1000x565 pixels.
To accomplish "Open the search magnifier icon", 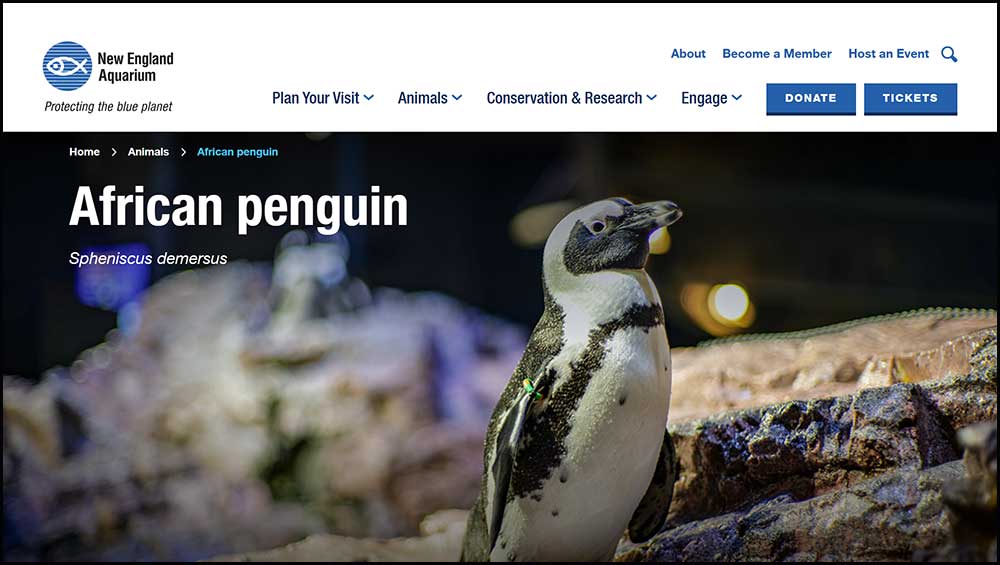I will (949, 54).
